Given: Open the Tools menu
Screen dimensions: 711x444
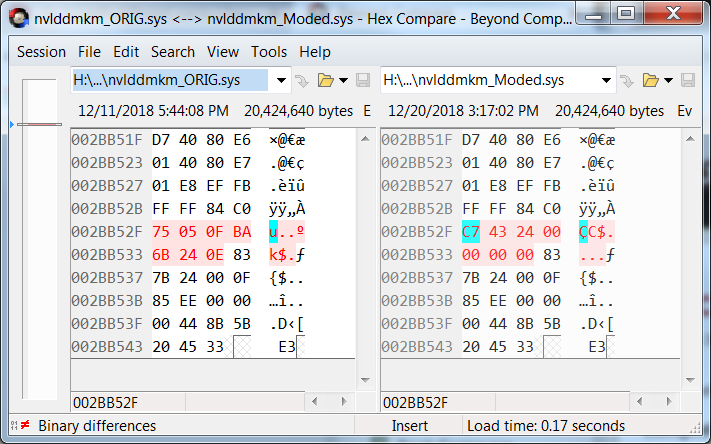Looking at the screenshot, I should point(269,52).
